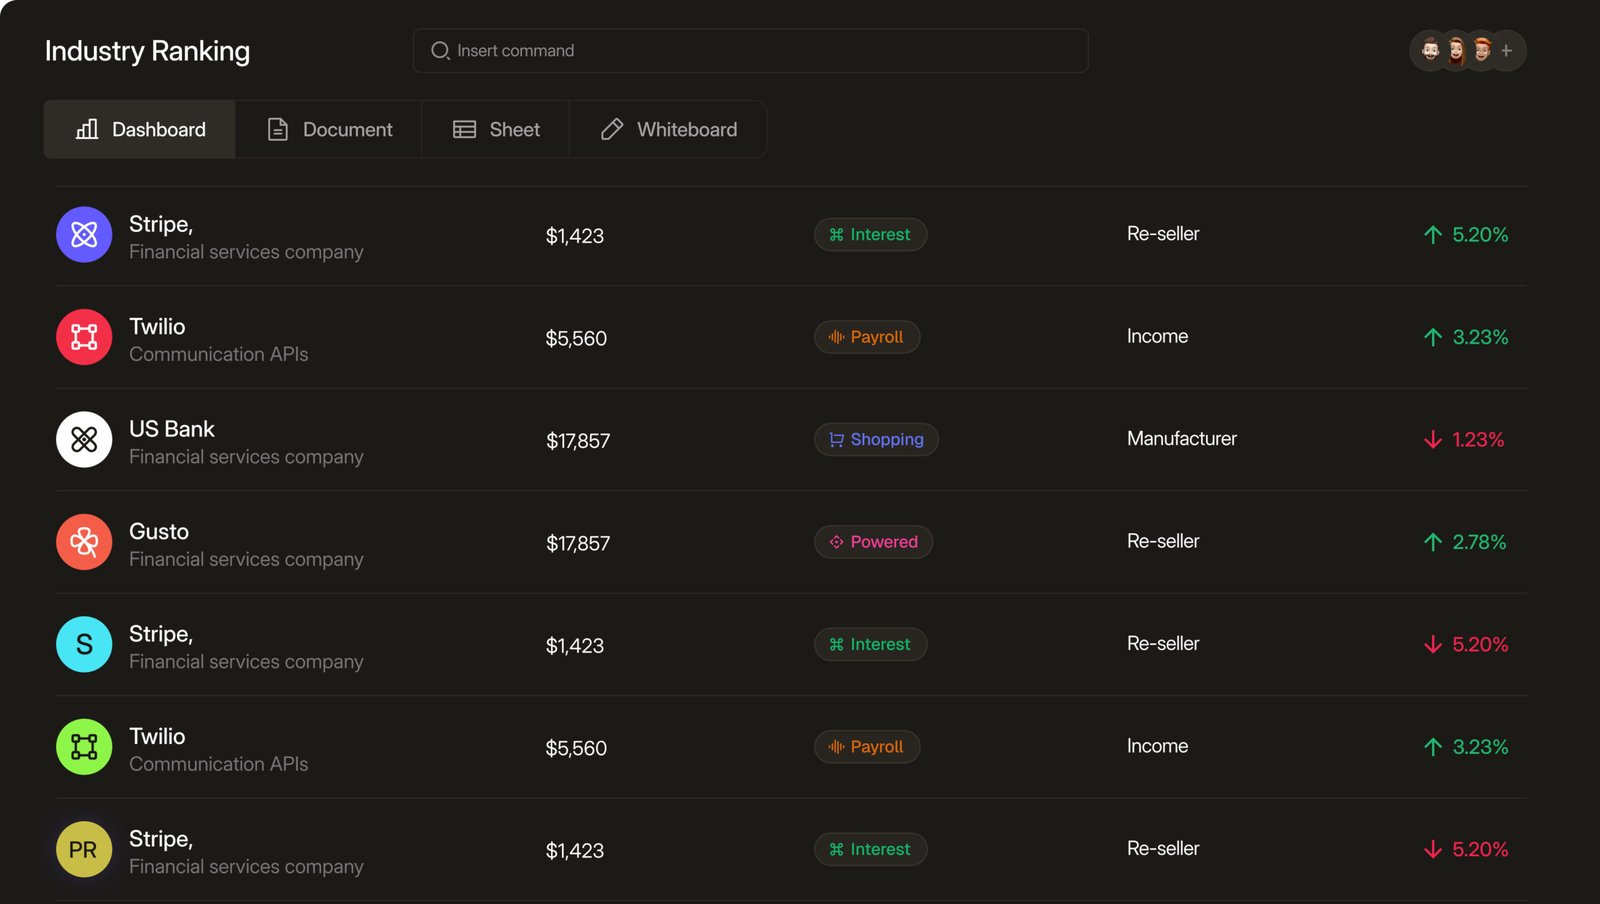Image resolution: width=1600 pixels, height=904 pixels.
Task: Click the Gusto company name
Action: coord(159,531)
